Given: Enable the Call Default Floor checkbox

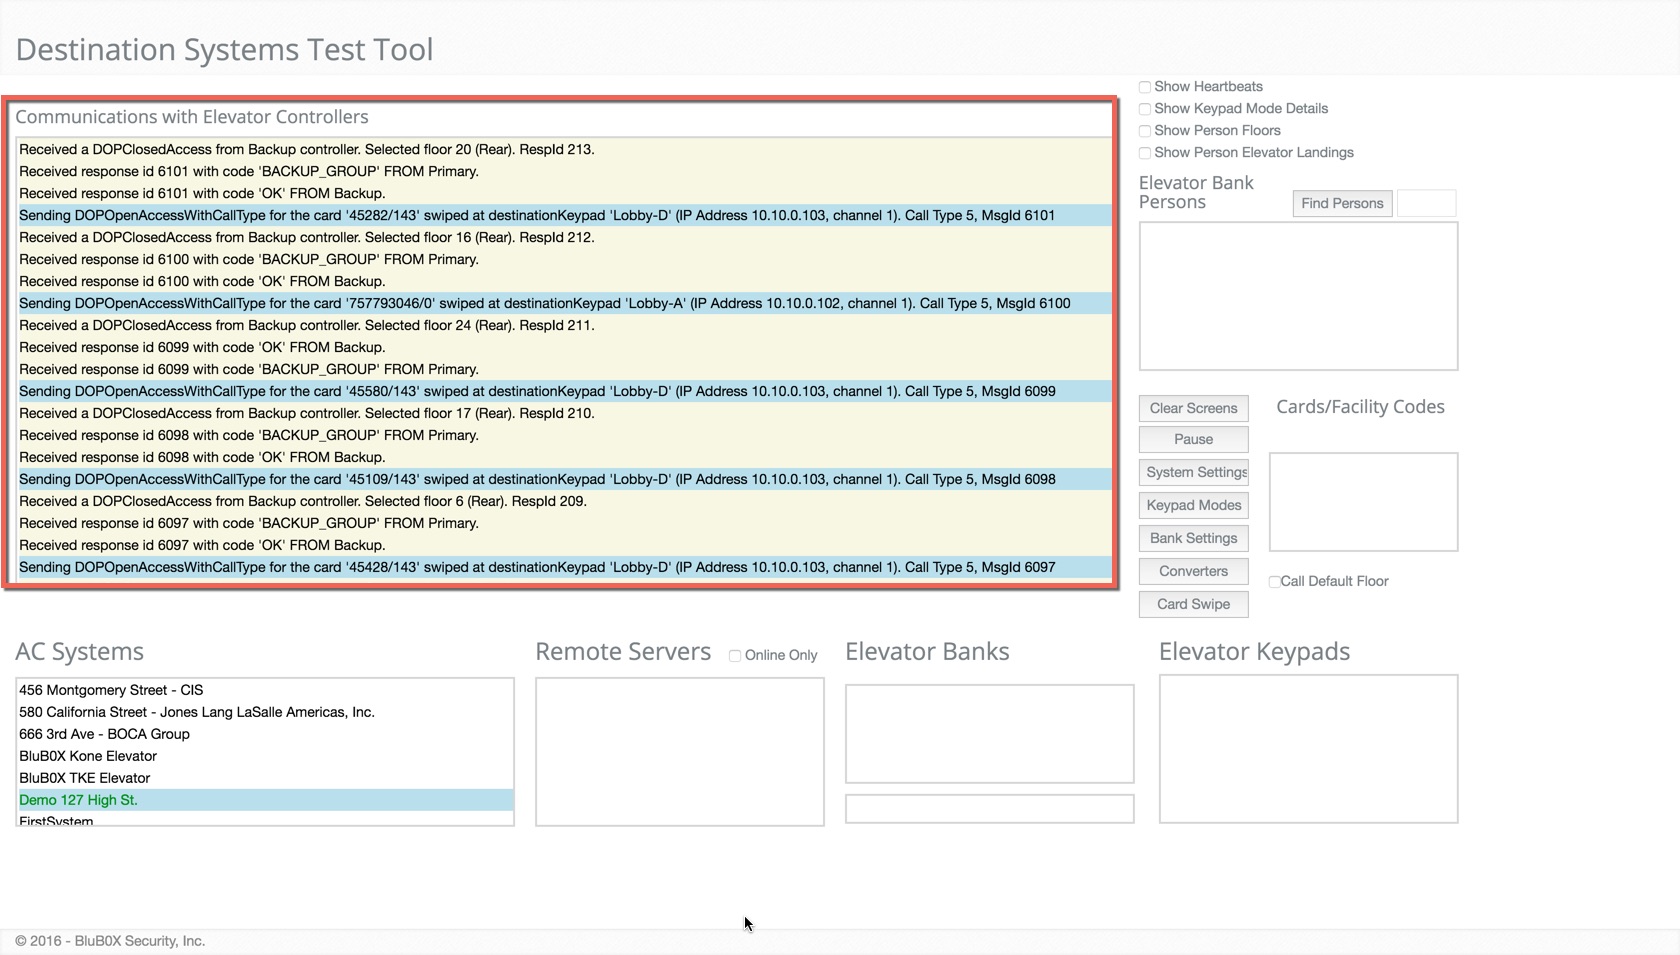Looking at the screenshot, I should [x=1273, y=581].
